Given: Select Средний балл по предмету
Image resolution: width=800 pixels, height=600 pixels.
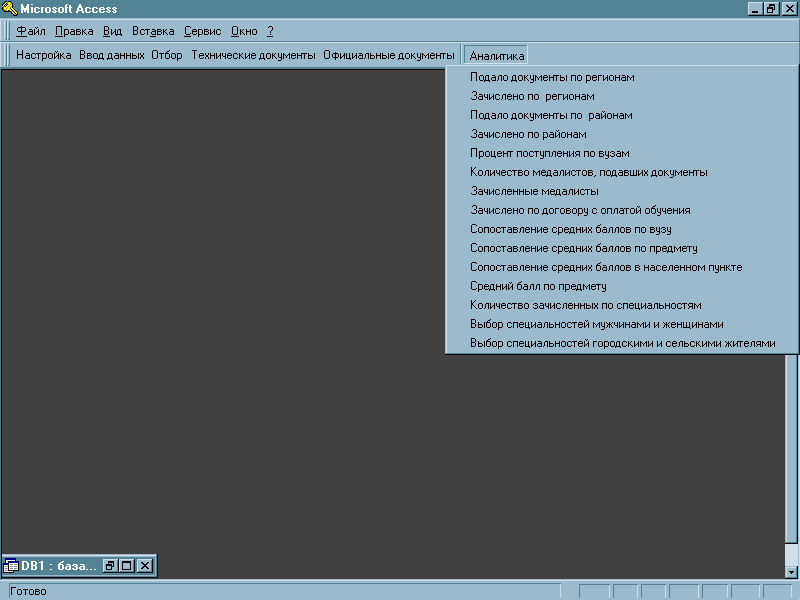Looking at the screenshot, I should click(x=622, y=286).
